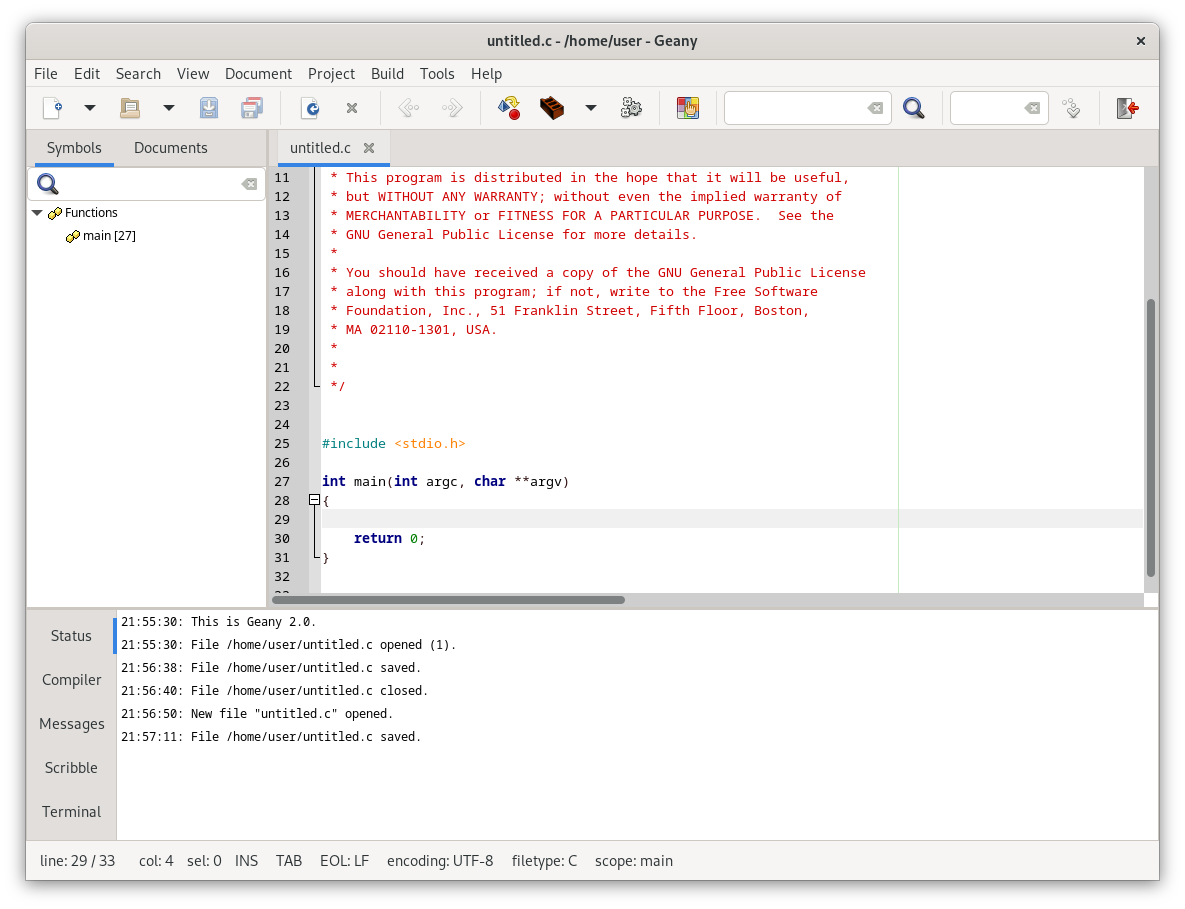
Task: Click the New file toolbar icon
Action: pyautogui.click(x=52, y=108)
